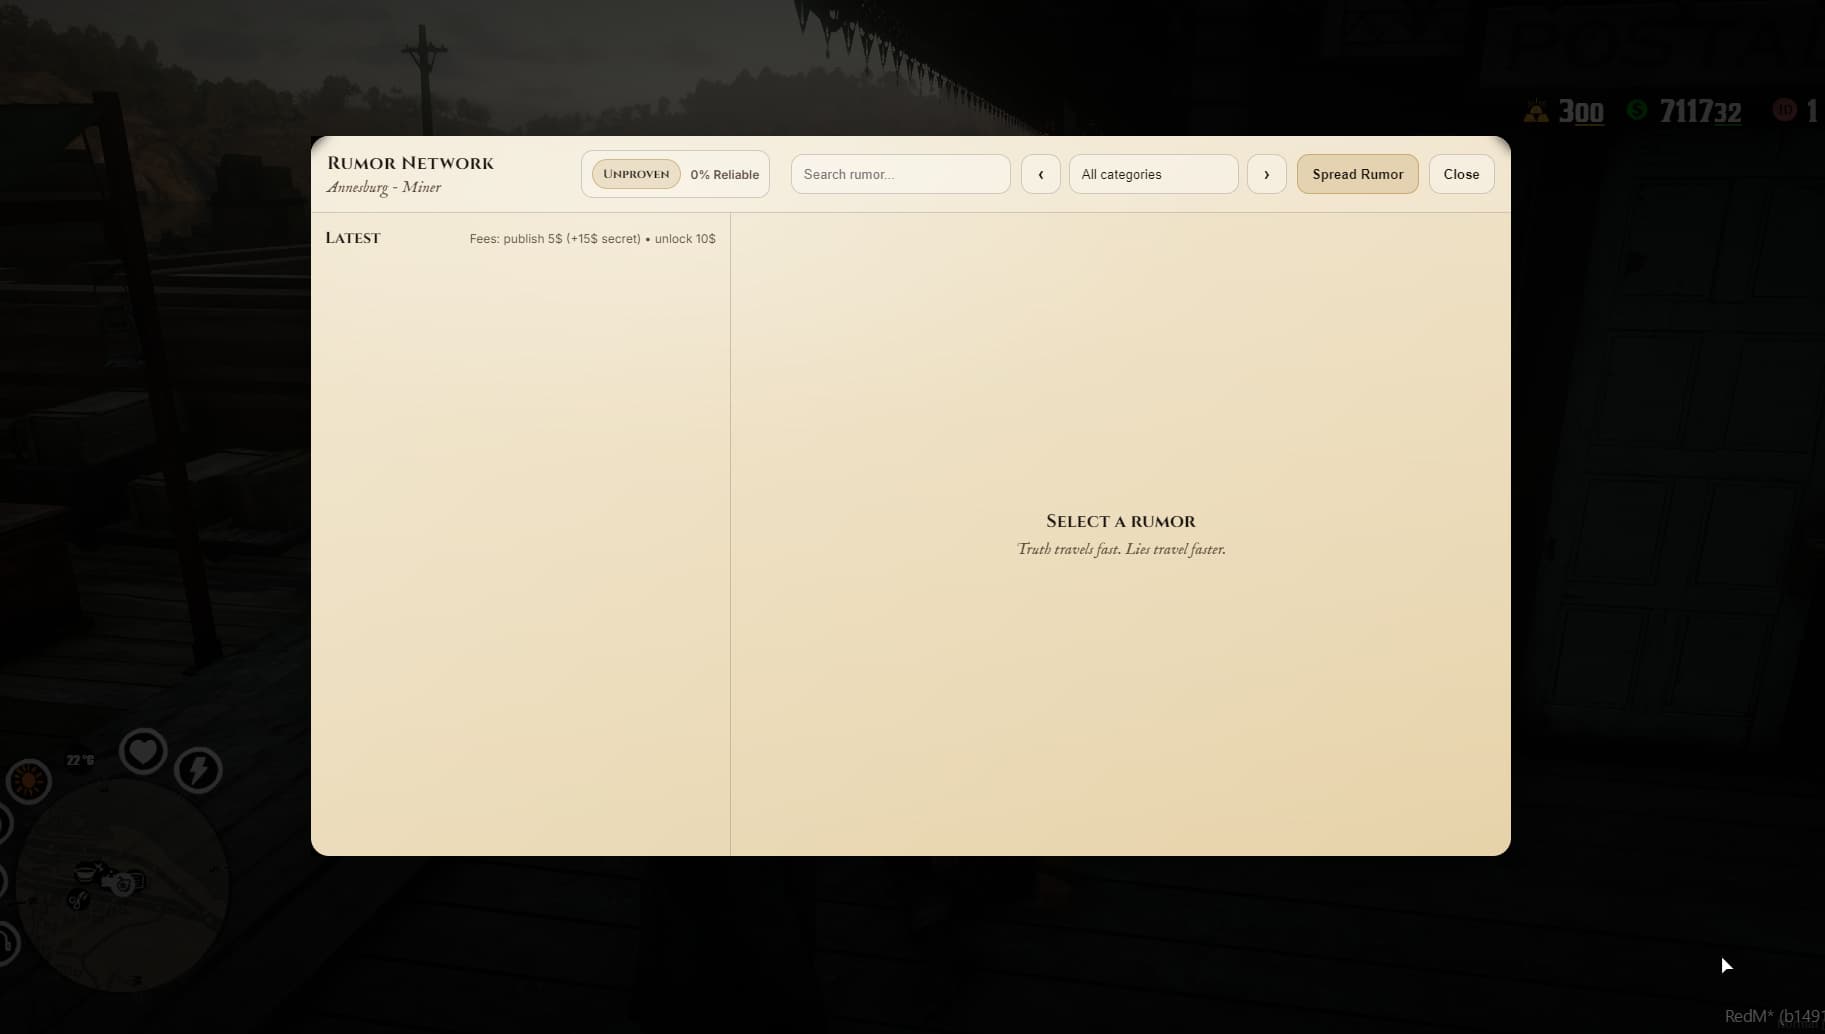
Task: Go to previous category with left chevron
Action: [x=1040, y=174]
